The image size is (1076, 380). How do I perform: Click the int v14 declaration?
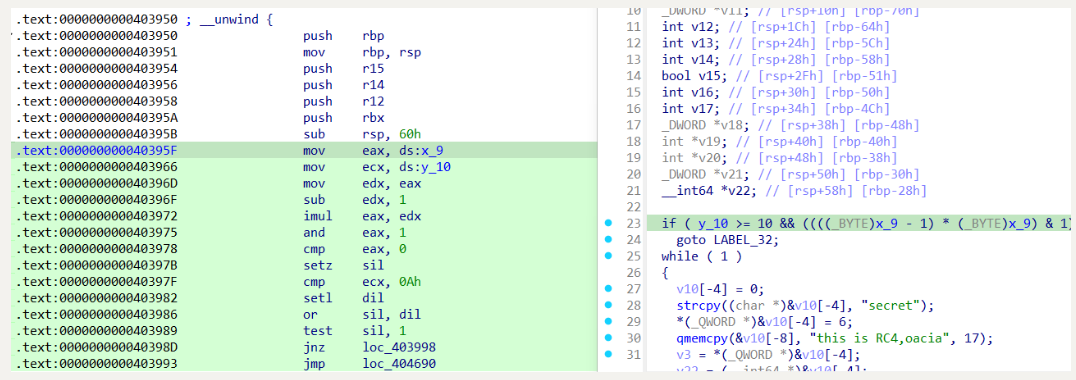click(775, 60)
